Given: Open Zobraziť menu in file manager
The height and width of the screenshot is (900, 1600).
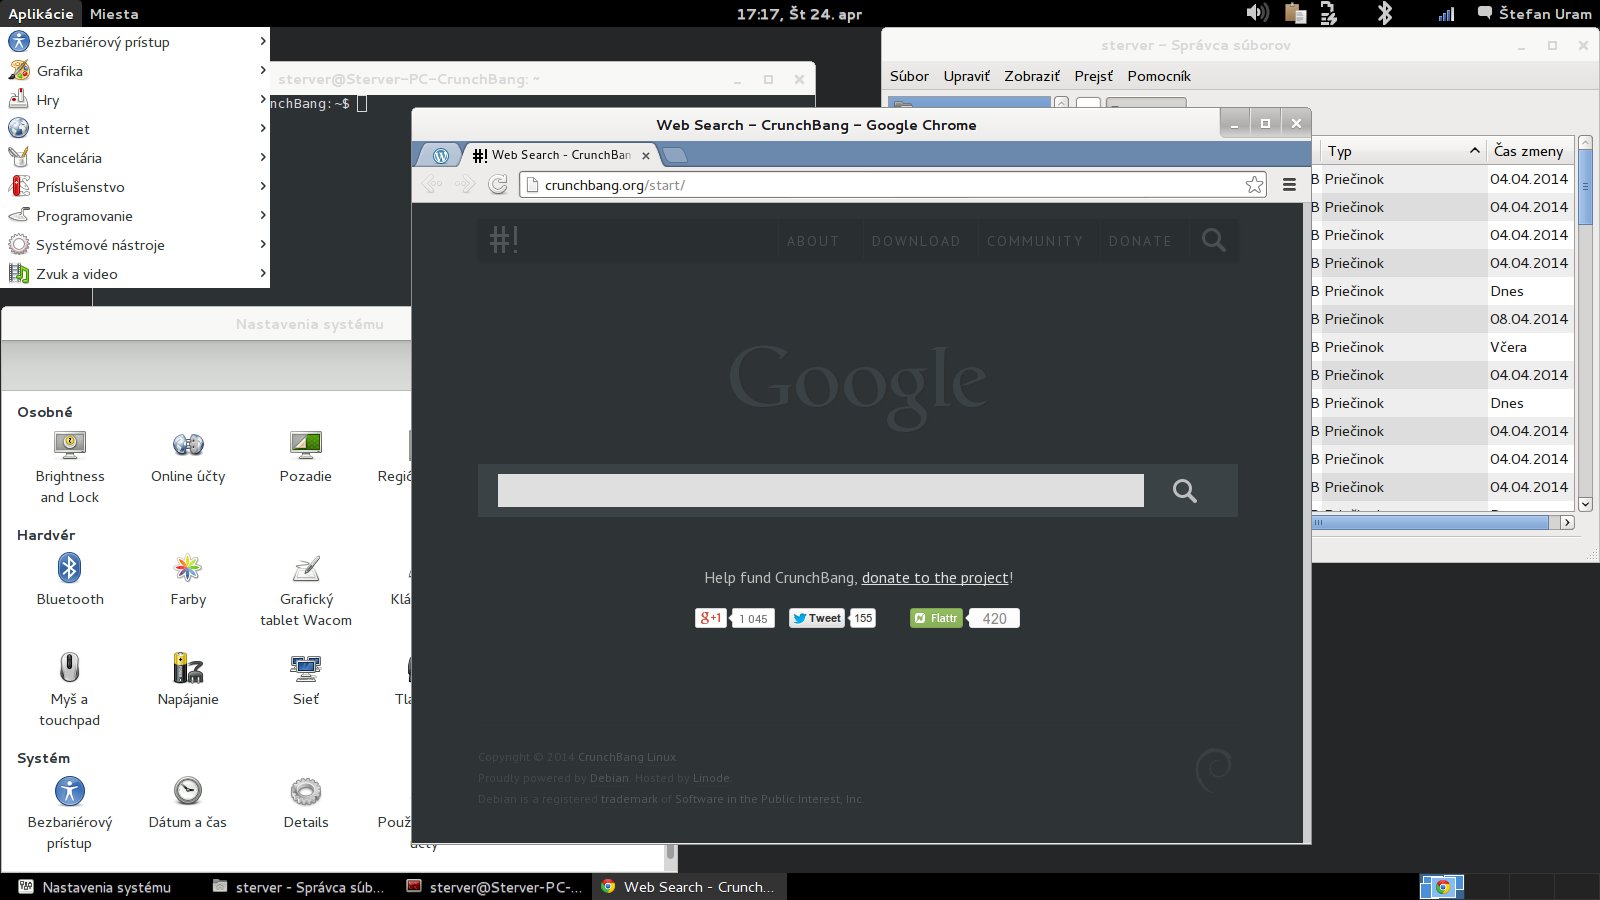Looking at the screenshot, I should [x=1032, y=76].
